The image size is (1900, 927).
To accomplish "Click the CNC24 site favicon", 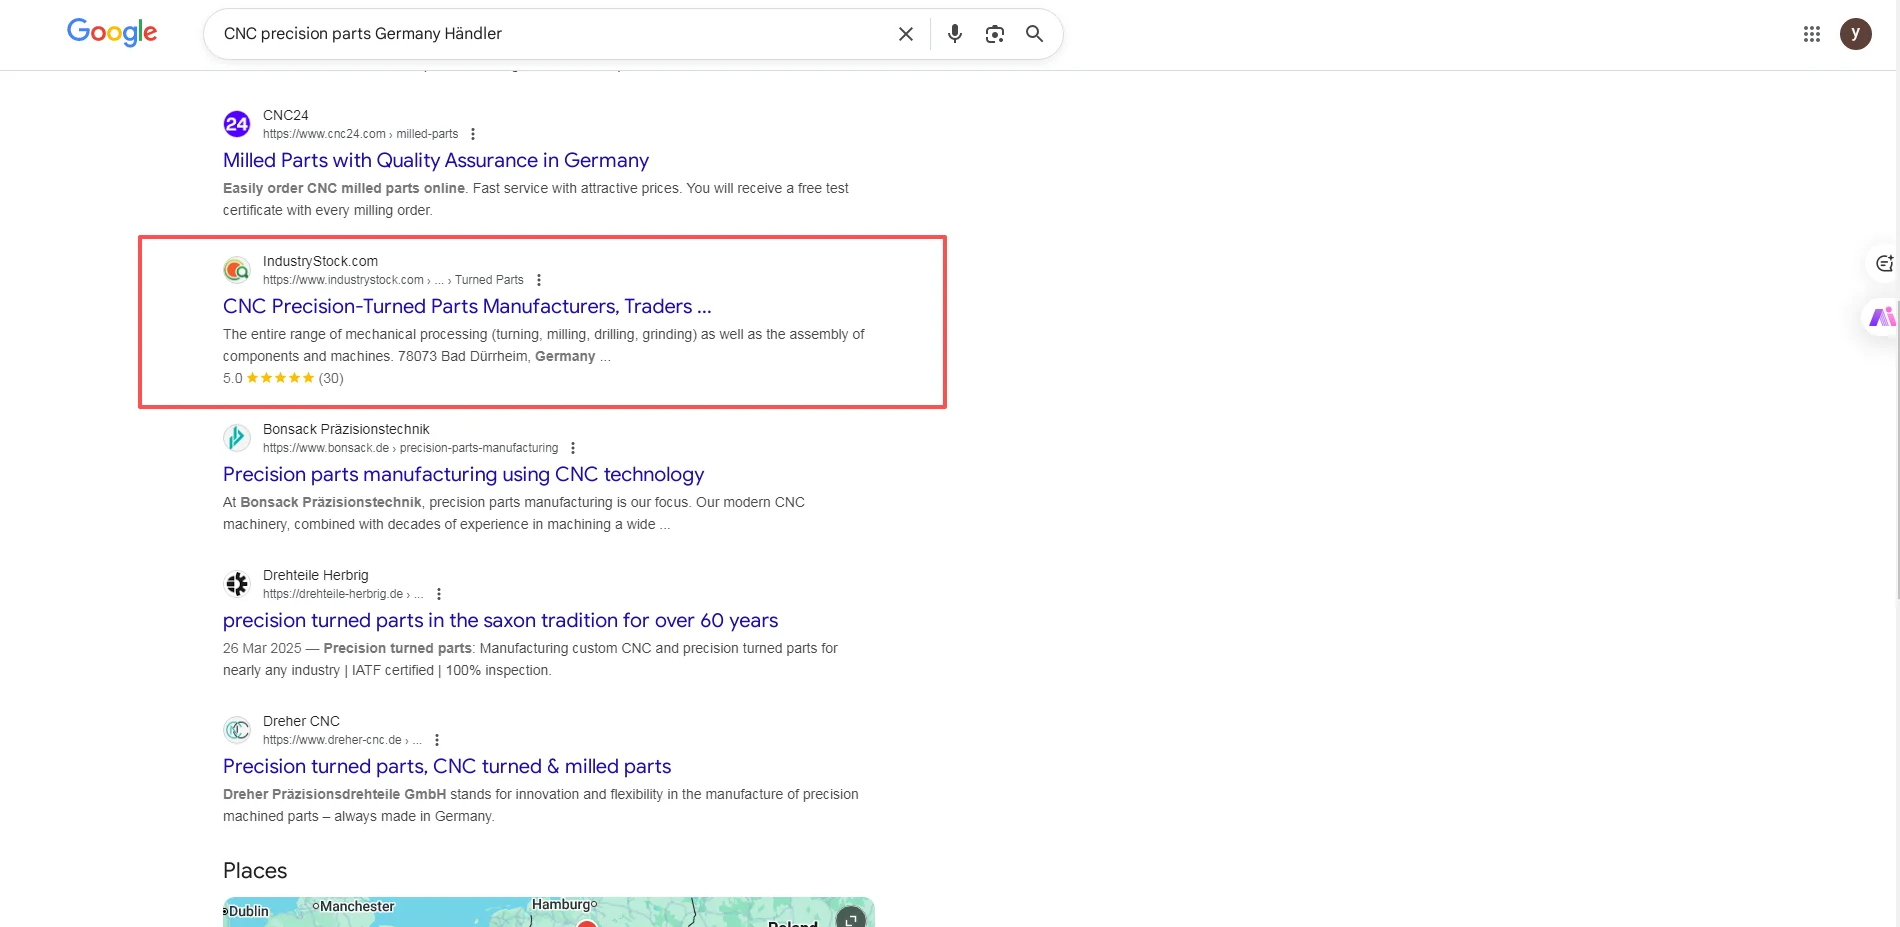I will click(x=237, y=124).
